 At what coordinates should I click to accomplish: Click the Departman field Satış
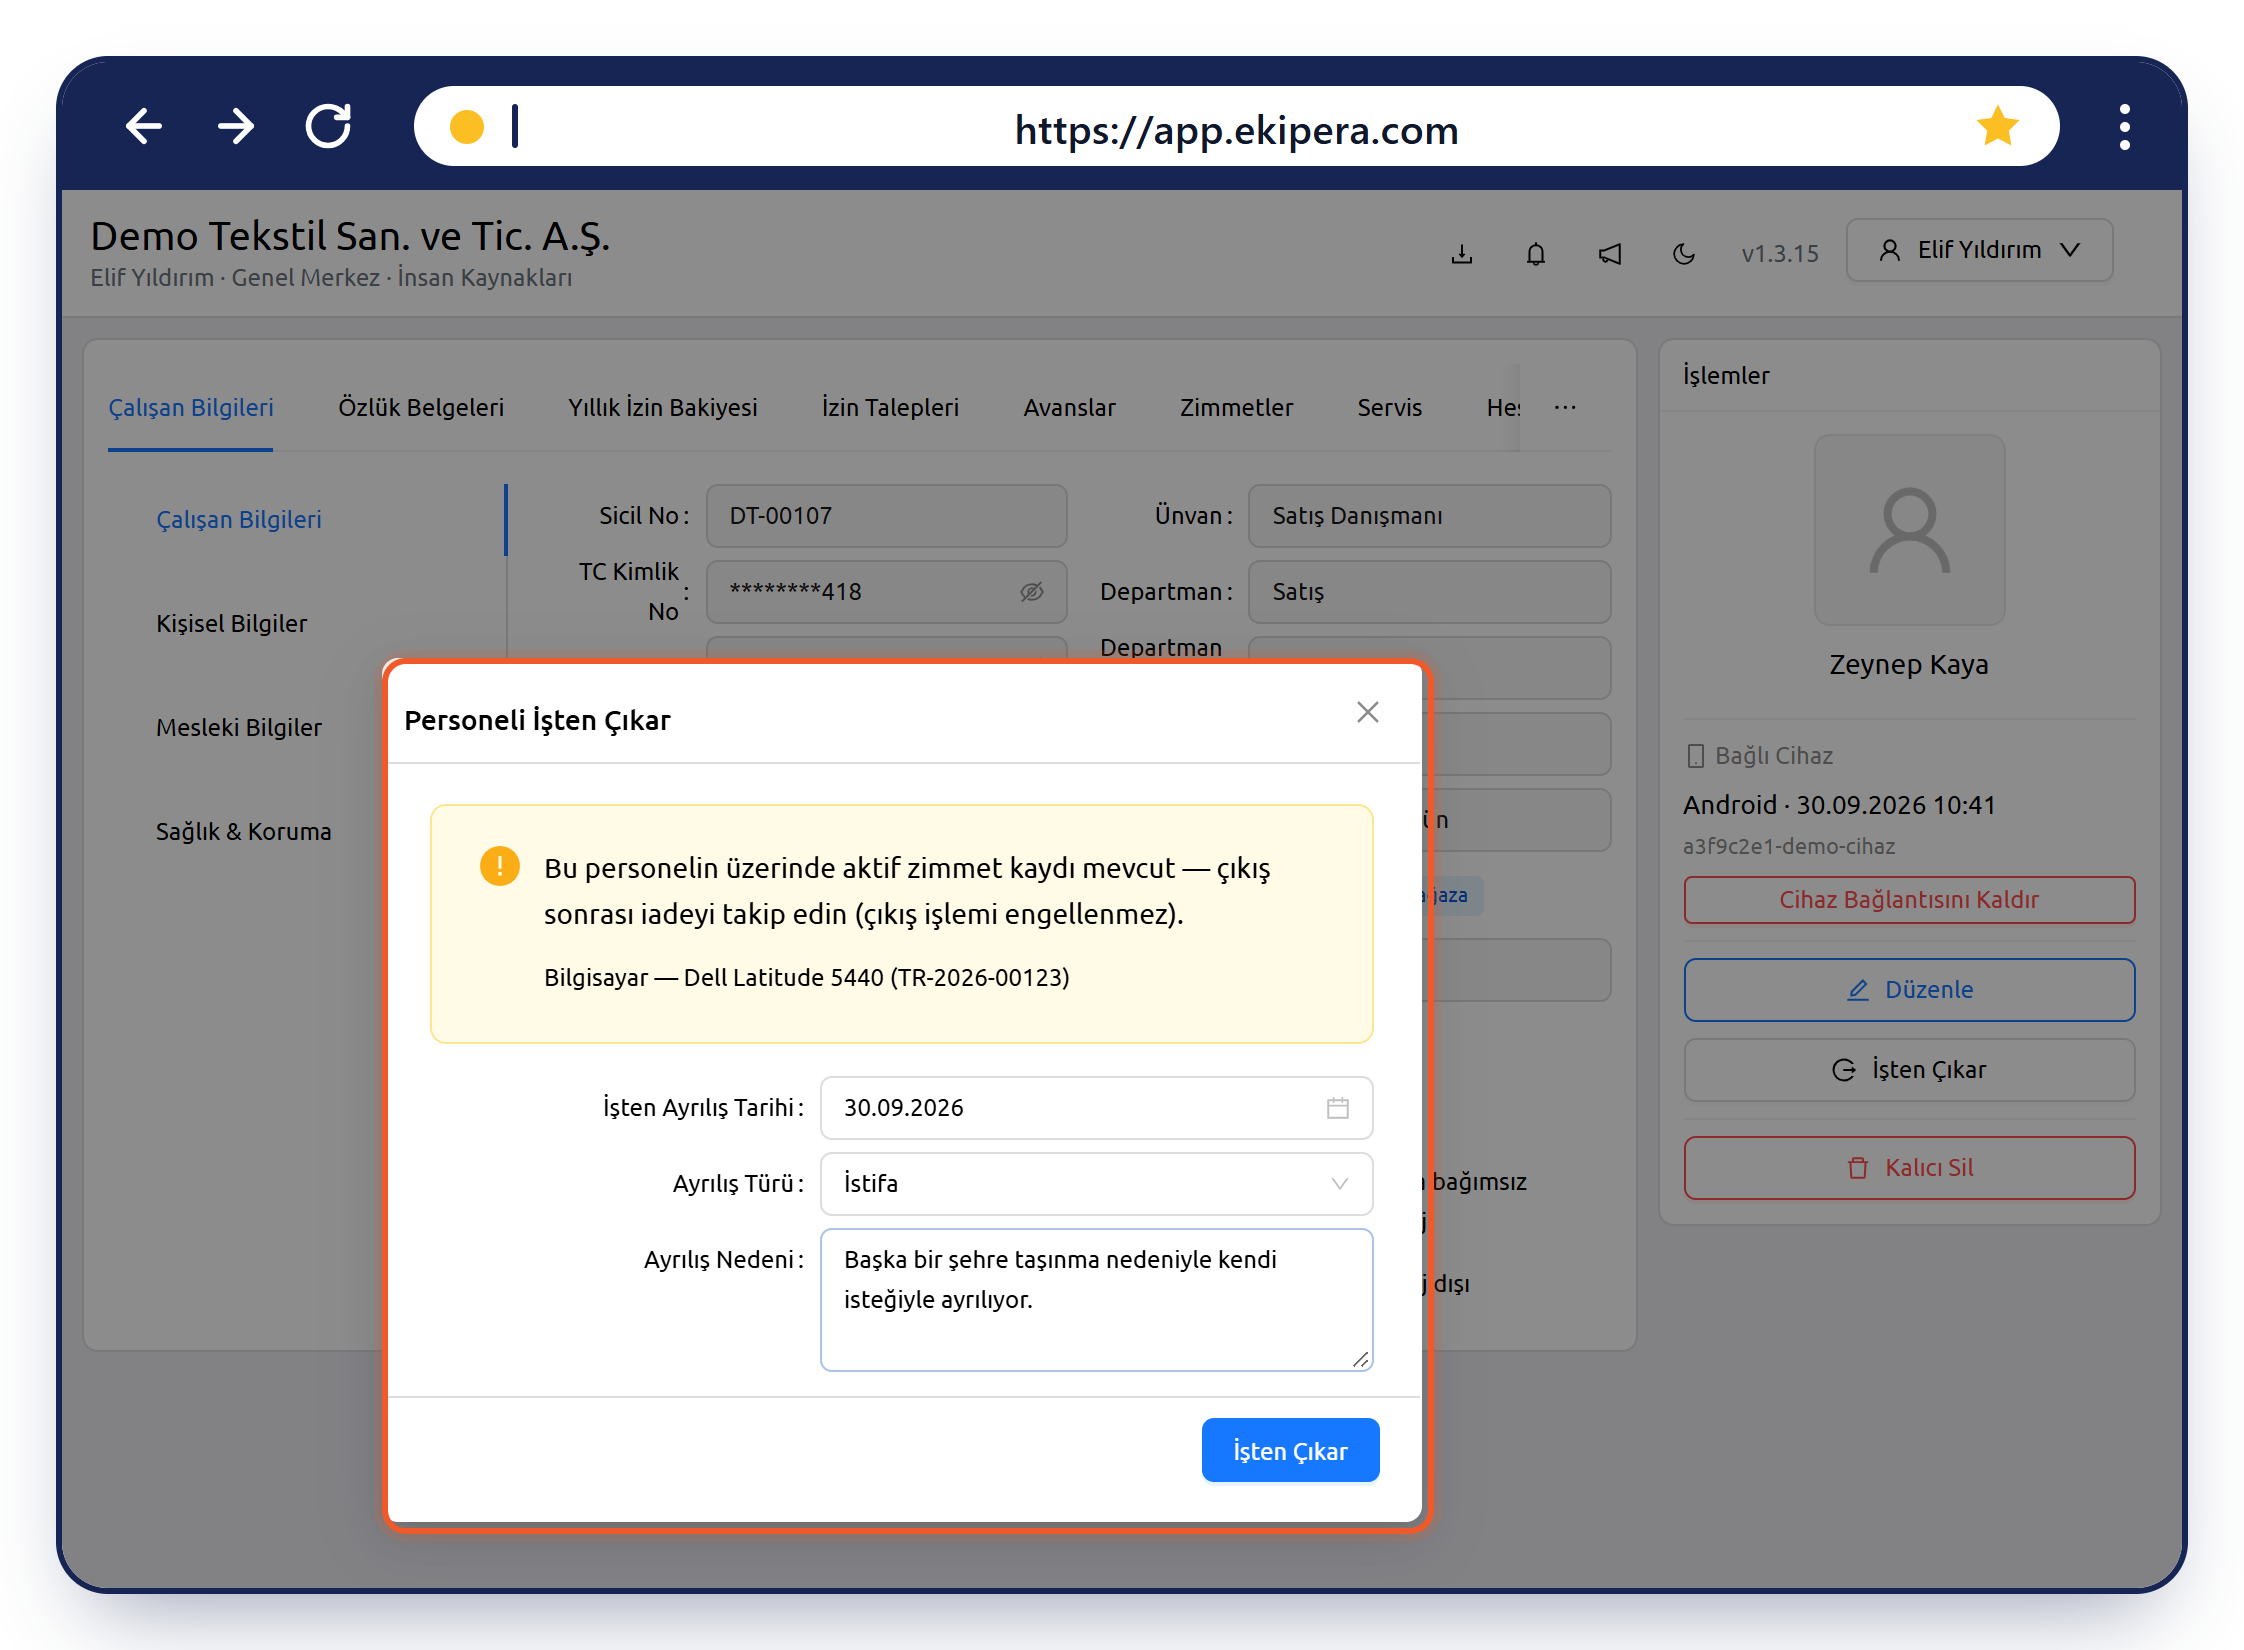click(x=1429, y=592)
